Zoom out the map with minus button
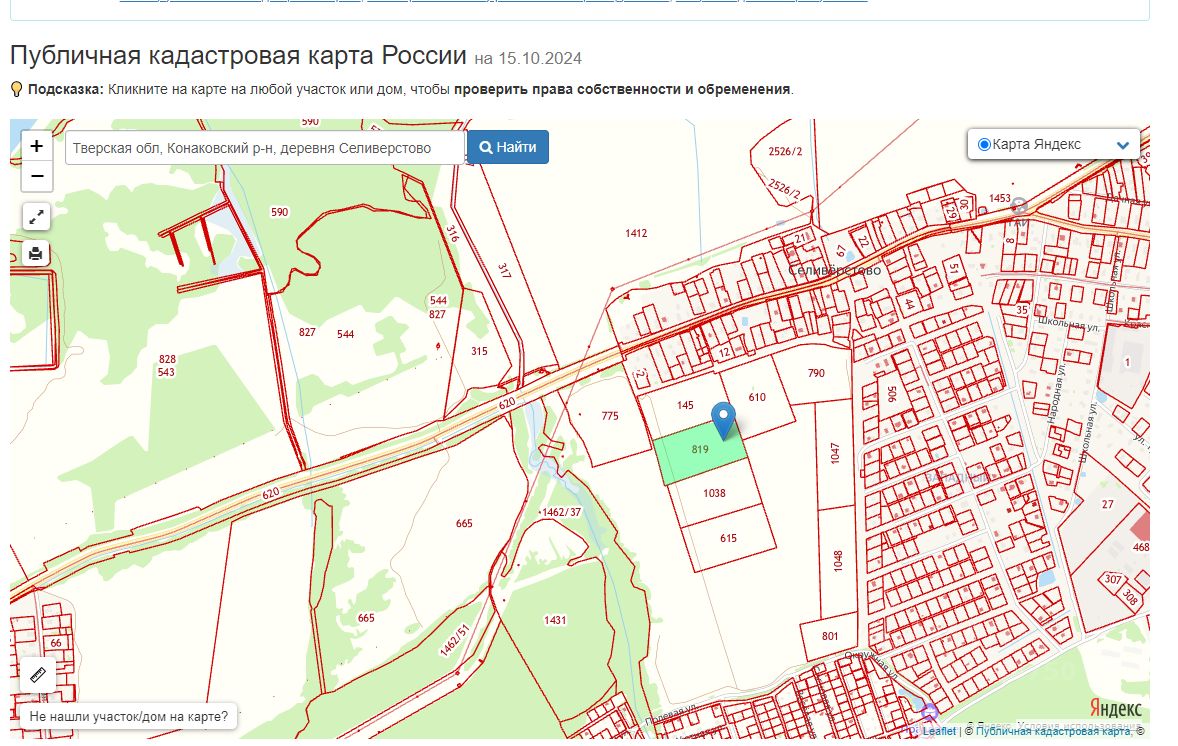Image resolution: width=1178 pixels, height=746 pixels. (36, 176)
